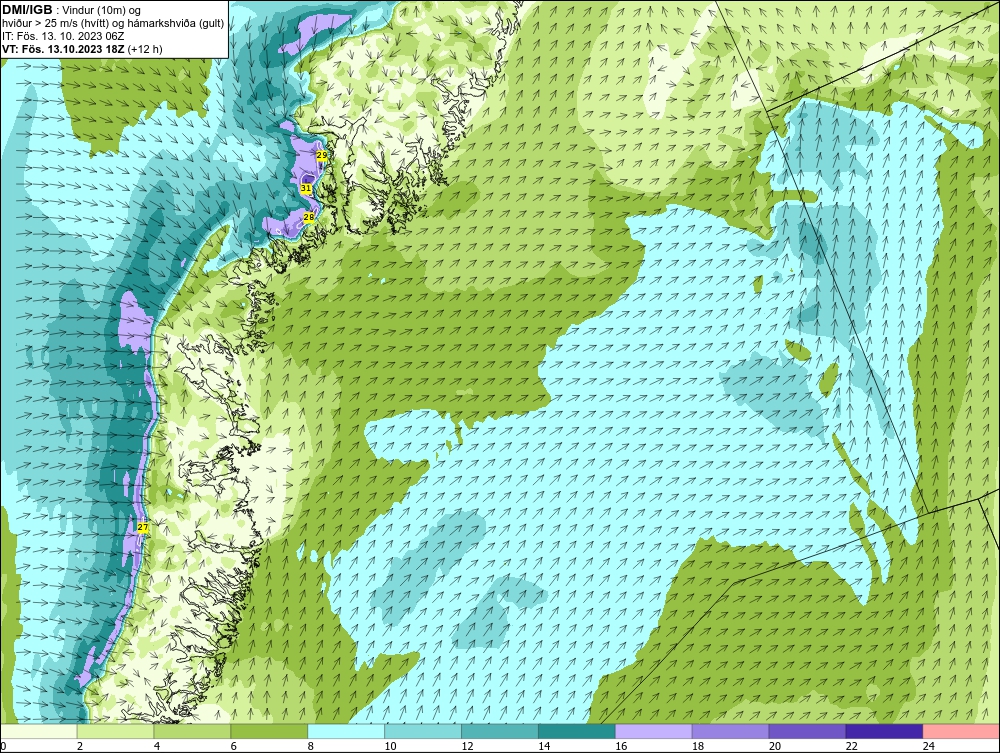The height and width of the screenshot is (753, 1000).
Task: Select the 20-22 m/s violet swatch
Action: (807, 731)
